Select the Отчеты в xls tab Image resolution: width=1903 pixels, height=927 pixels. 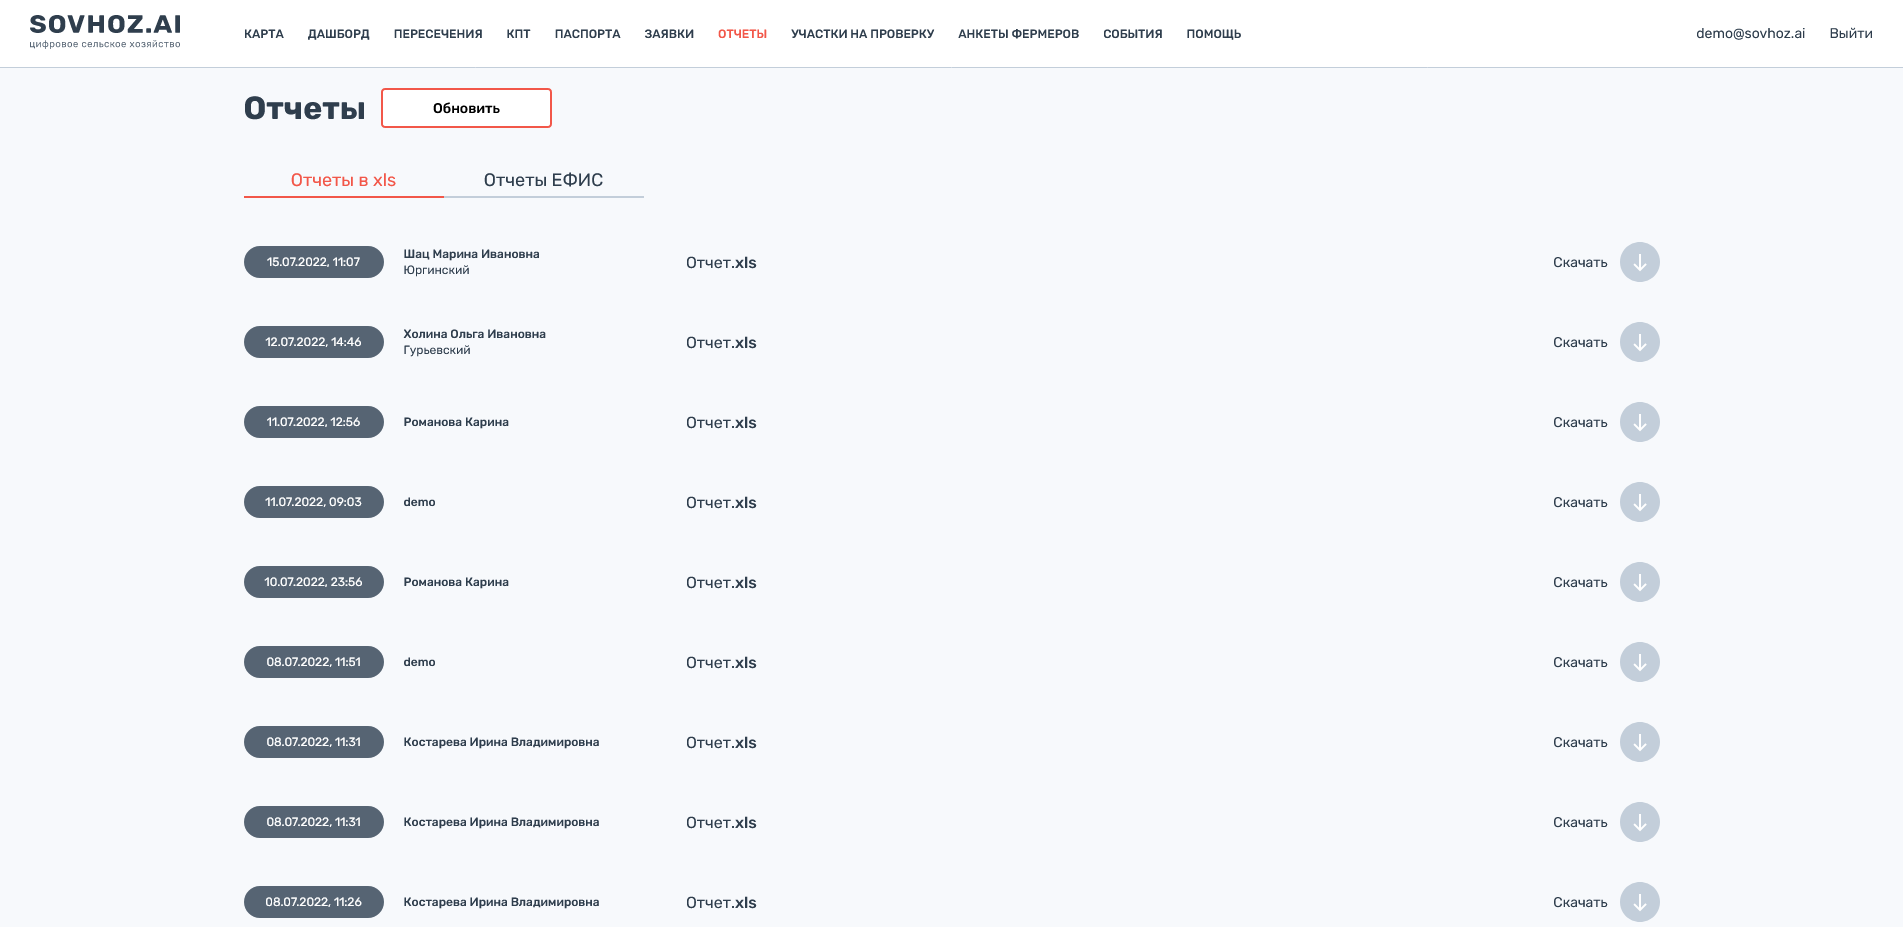coord(343,180)
